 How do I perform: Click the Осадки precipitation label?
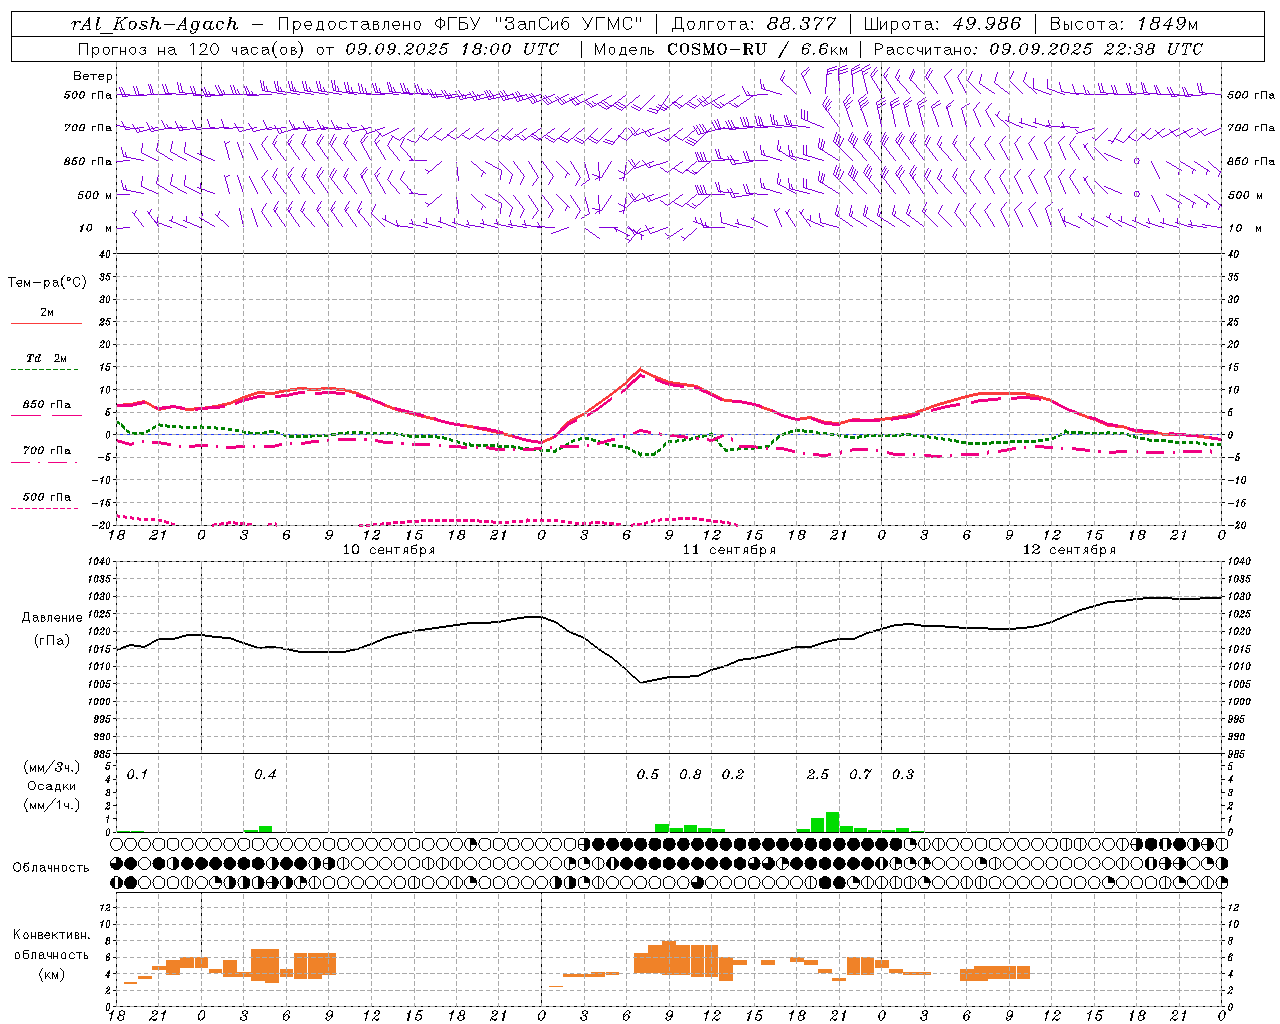tap(52, 786)
